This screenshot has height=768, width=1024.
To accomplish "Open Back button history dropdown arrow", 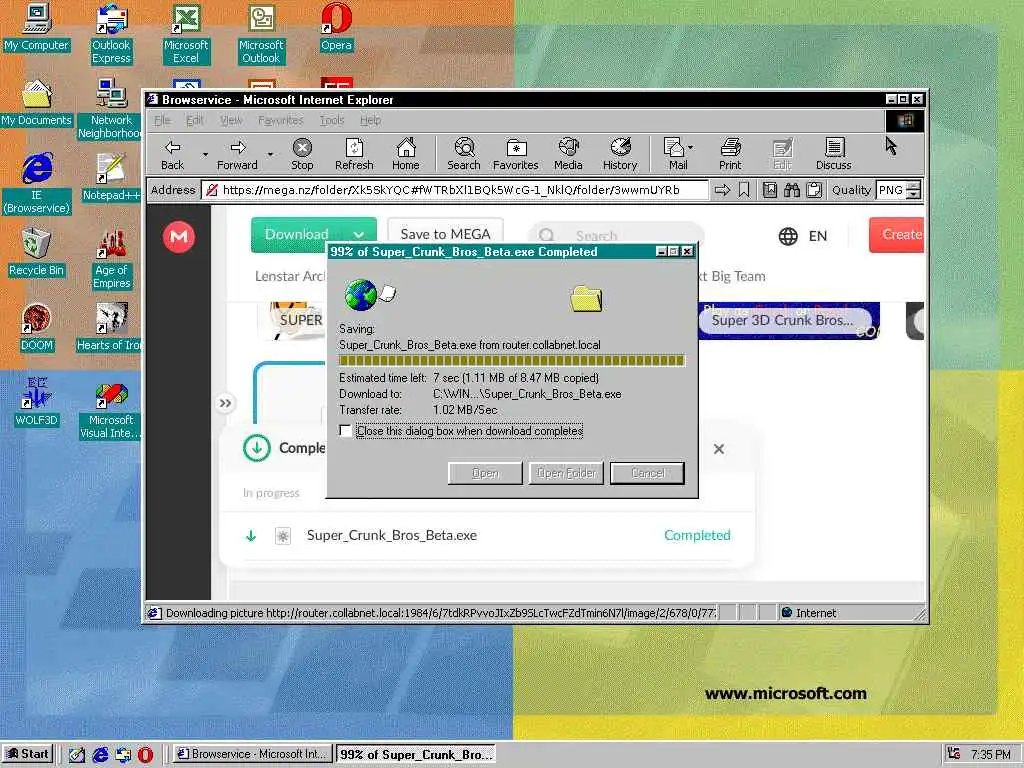I will 205,155.
